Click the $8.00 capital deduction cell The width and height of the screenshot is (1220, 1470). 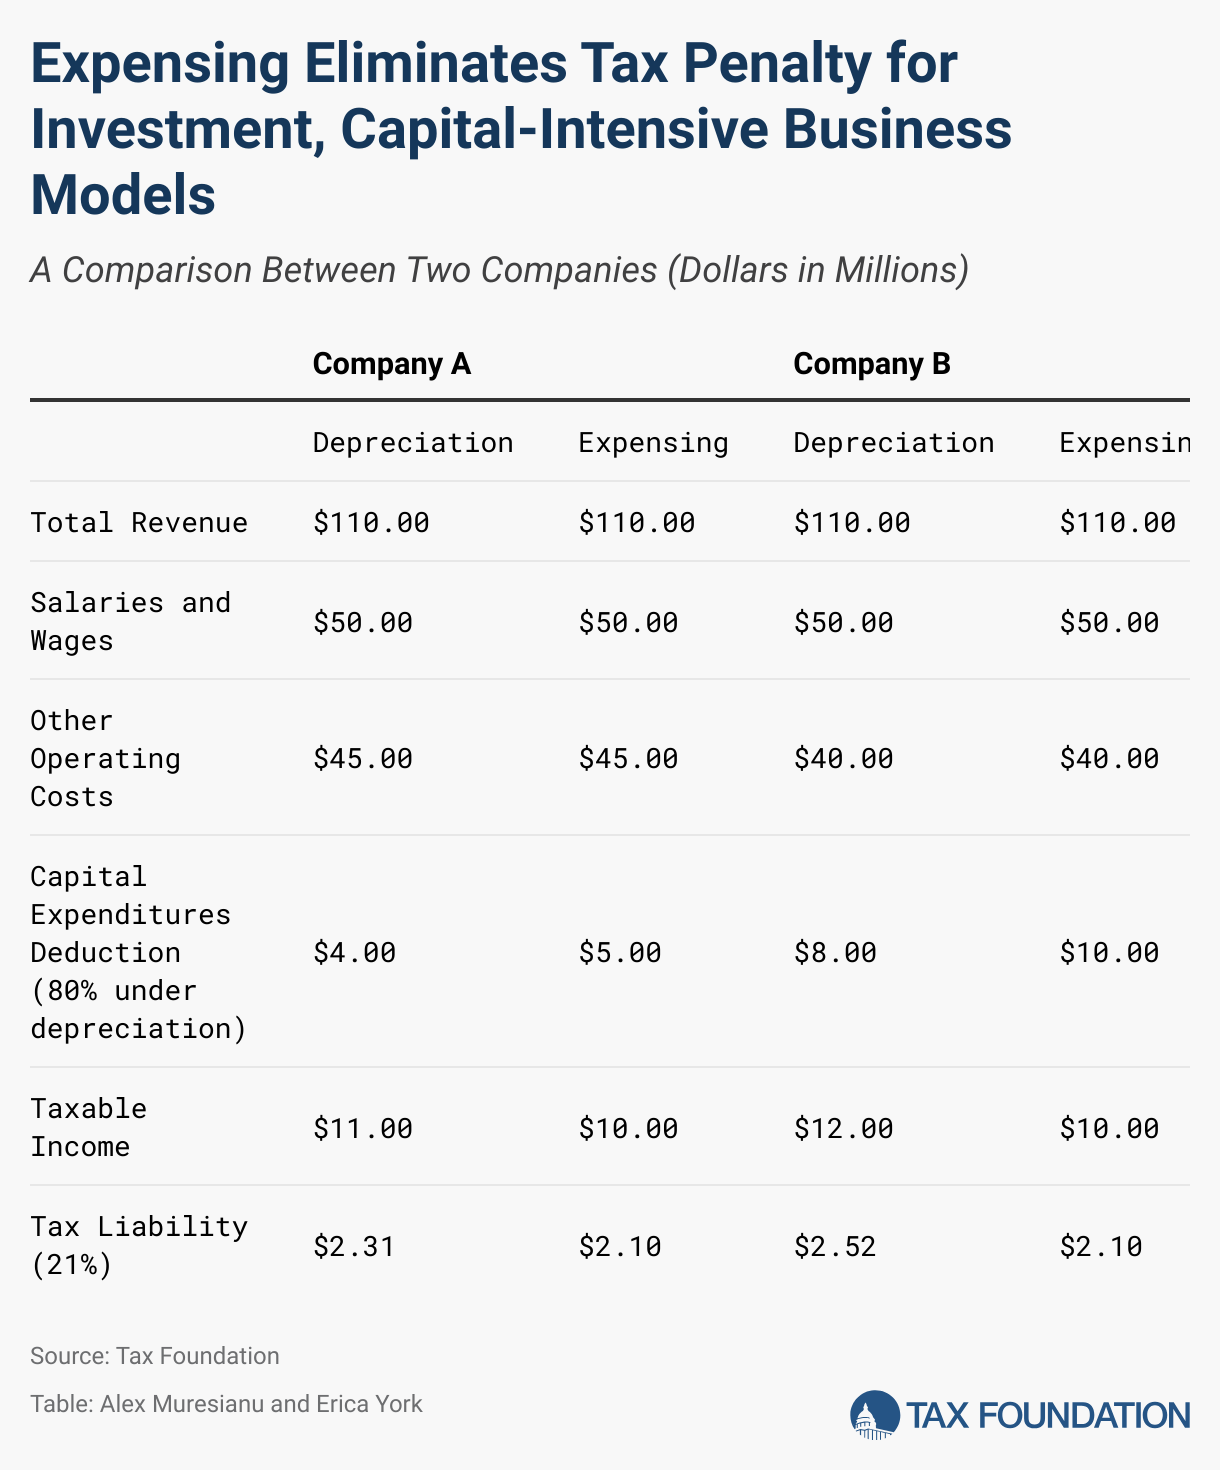tap(835, 952)
